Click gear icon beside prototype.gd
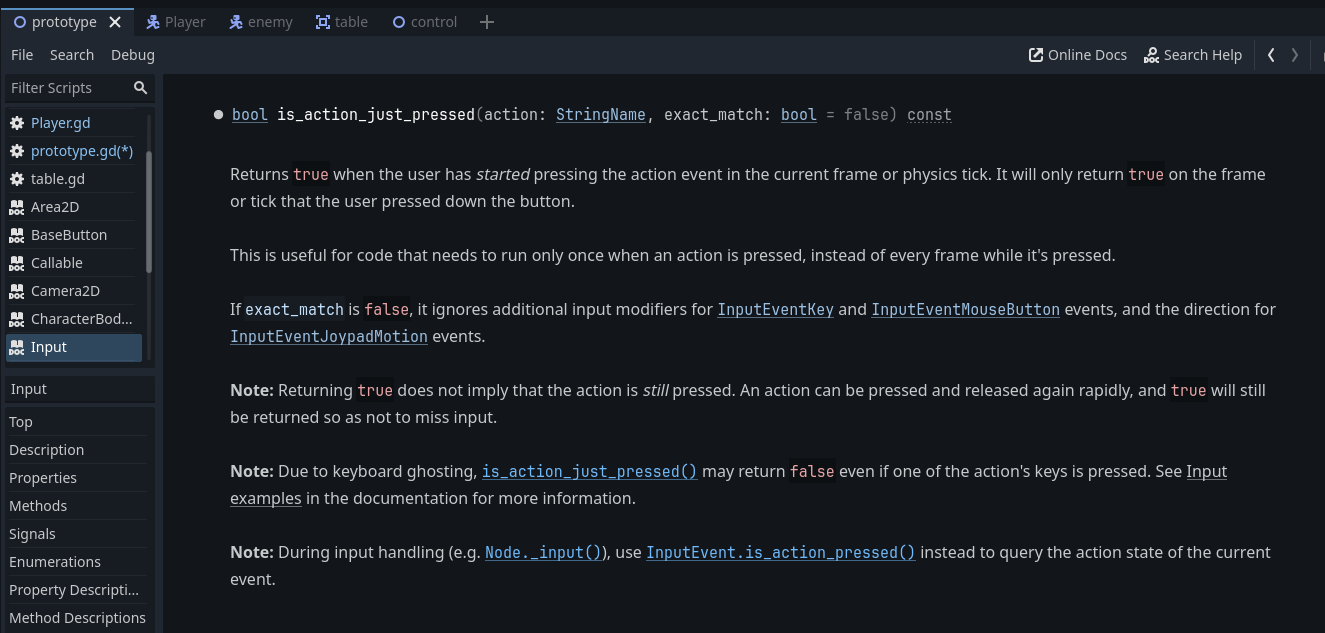The width and height of the screenshot is (1325, 633). 17,151
